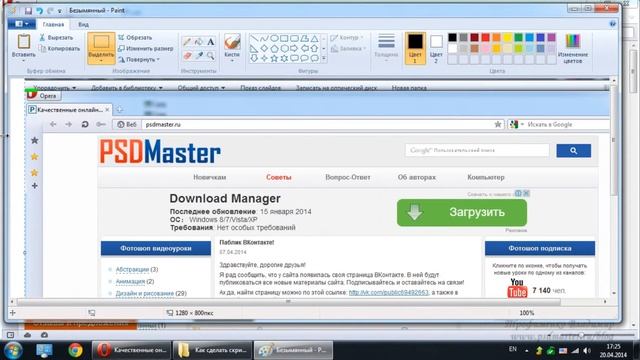Choose the isosceles triangle shape
The image size is (640, 360).
314,39
